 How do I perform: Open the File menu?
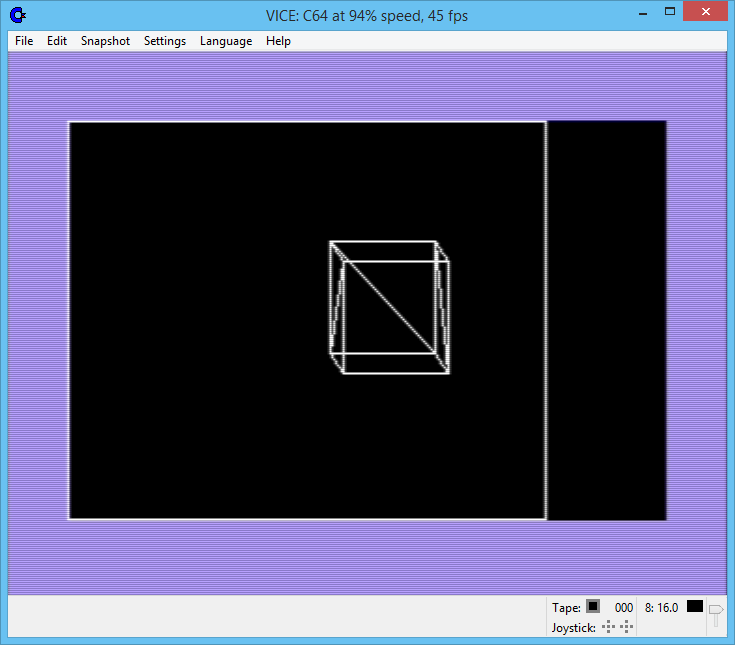point(24,41)
